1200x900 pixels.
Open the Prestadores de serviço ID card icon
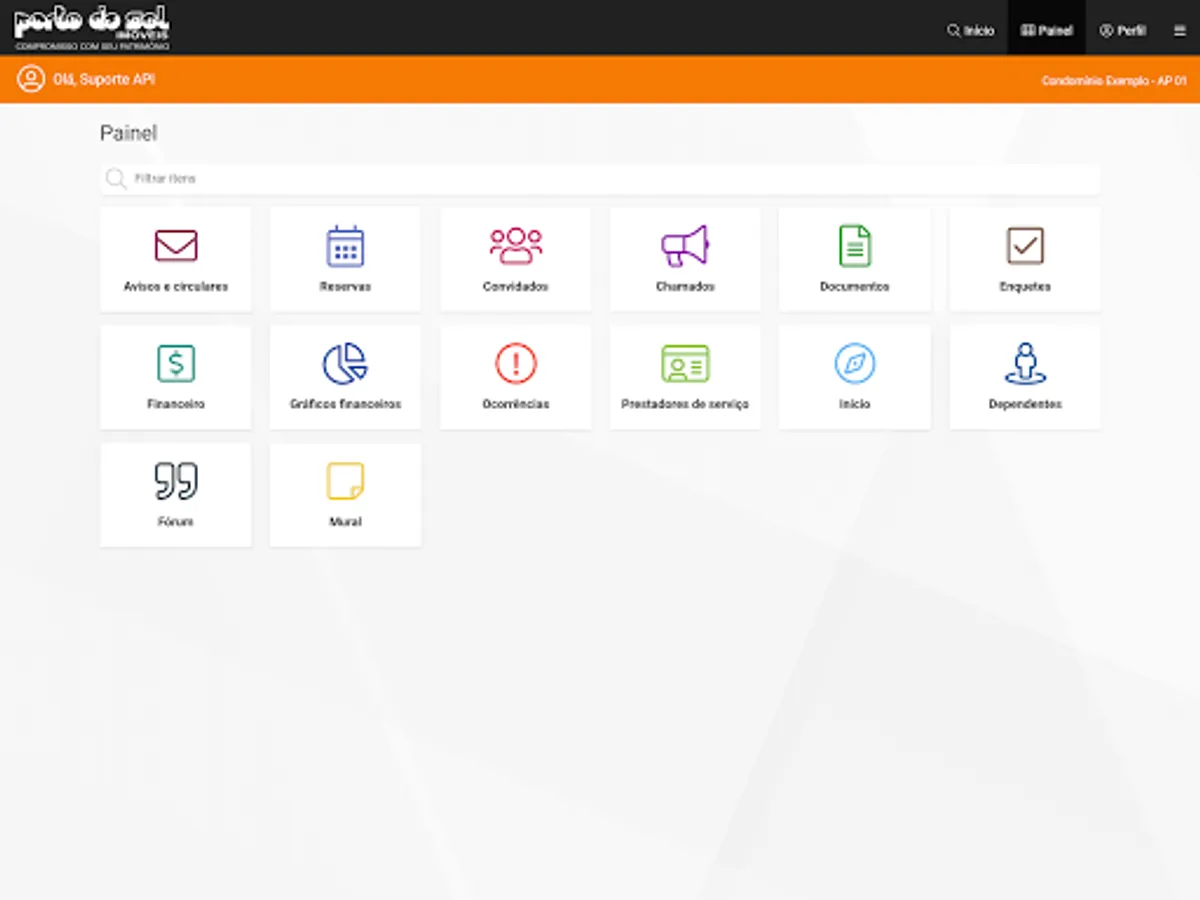pyautogui.click(x=685, y=363)
